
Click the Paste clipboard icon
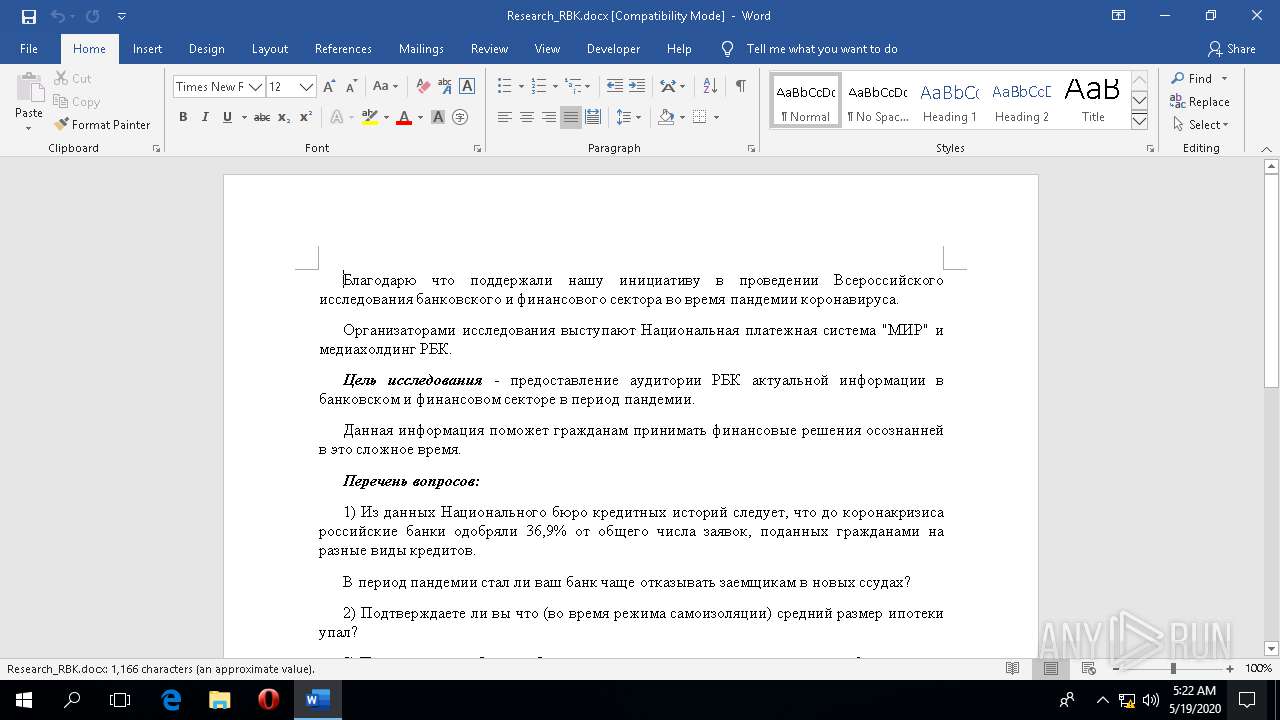(x=29, y=88)
